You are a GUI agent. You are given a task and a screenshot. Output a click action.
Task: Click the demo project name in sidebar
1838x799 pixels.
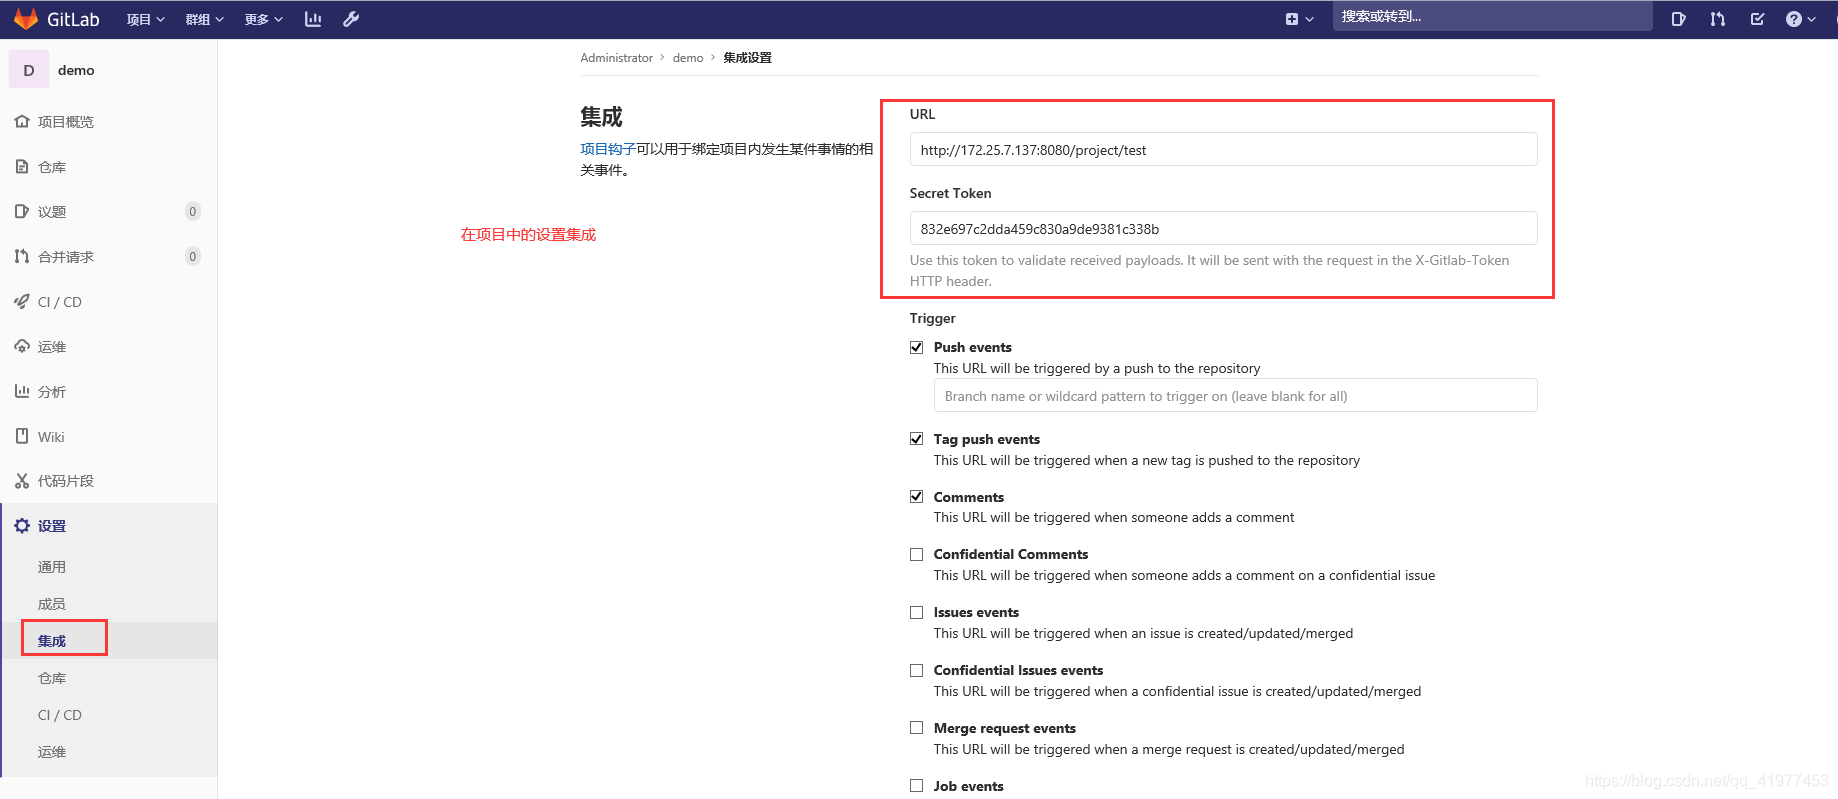click(x=76, y=70)
